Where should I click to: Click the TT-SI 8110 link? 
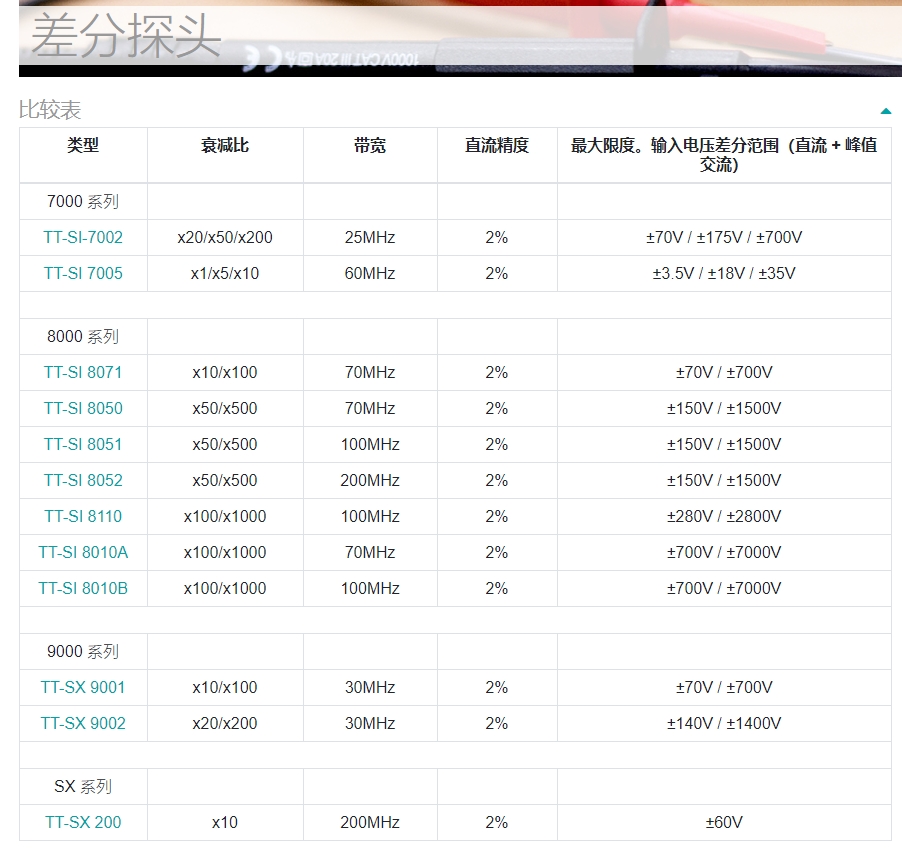(83, 516)
